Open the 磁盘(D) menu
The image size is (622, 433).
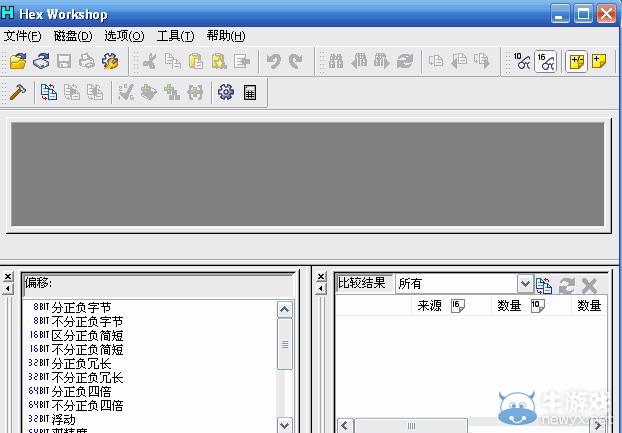(73, 36)
